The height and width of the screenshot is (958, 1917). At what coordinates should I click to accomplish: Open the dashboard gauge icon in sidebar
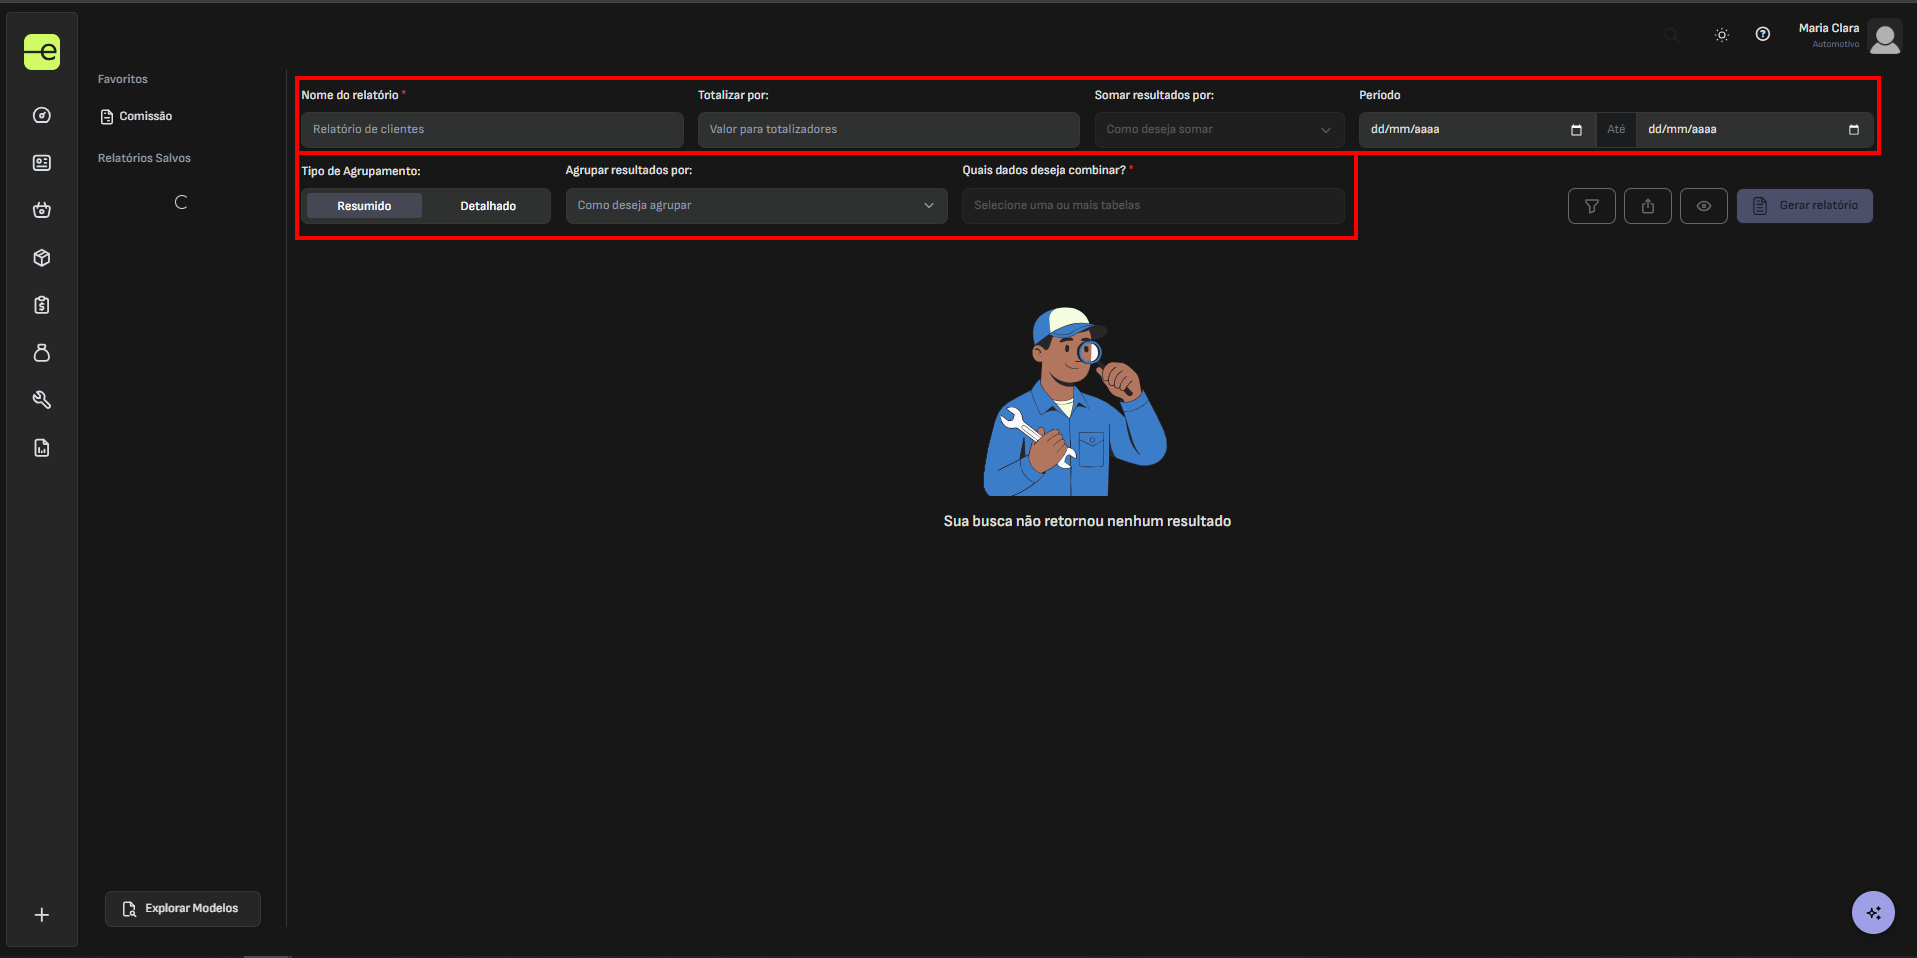[x=42, y=115]
